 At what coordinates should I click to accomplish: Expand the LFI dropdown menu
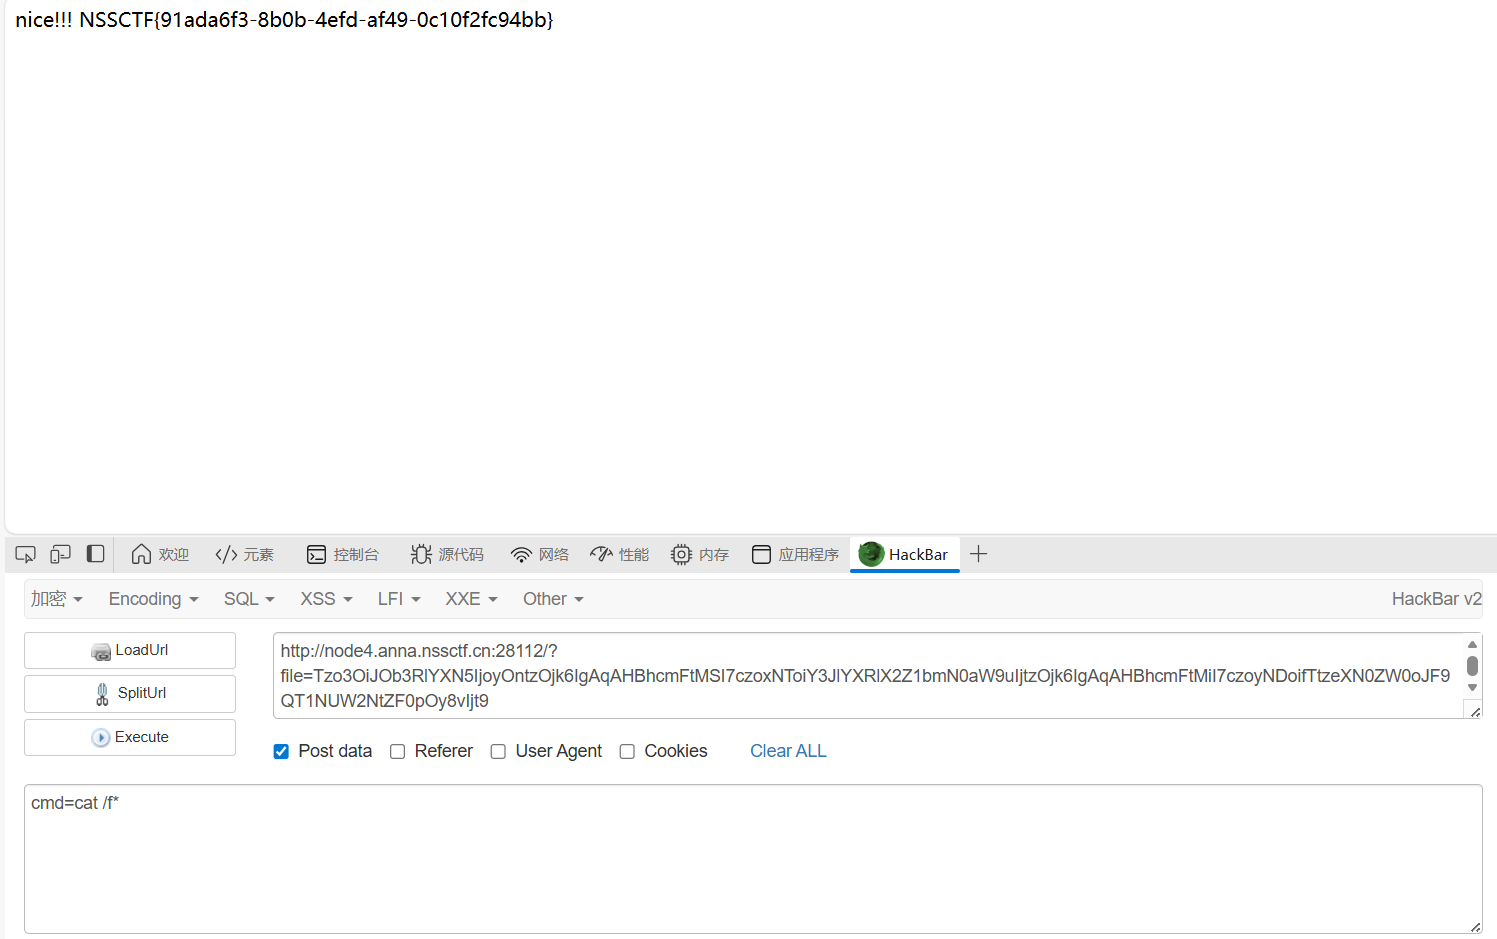coord(398,599)
